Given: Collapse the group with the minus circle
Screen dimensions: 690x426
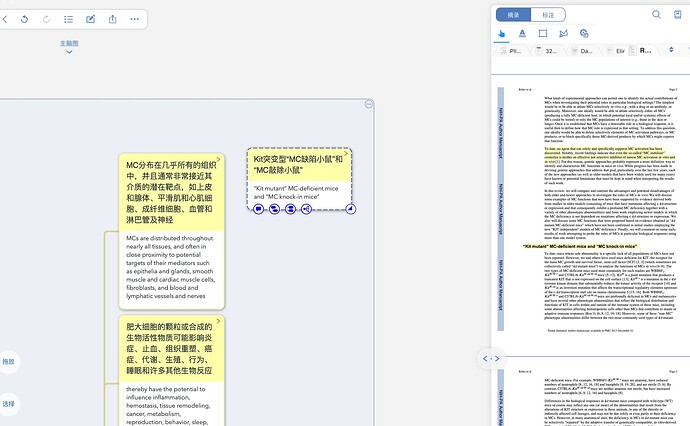Looking at the screenshot, I should 369,104.
